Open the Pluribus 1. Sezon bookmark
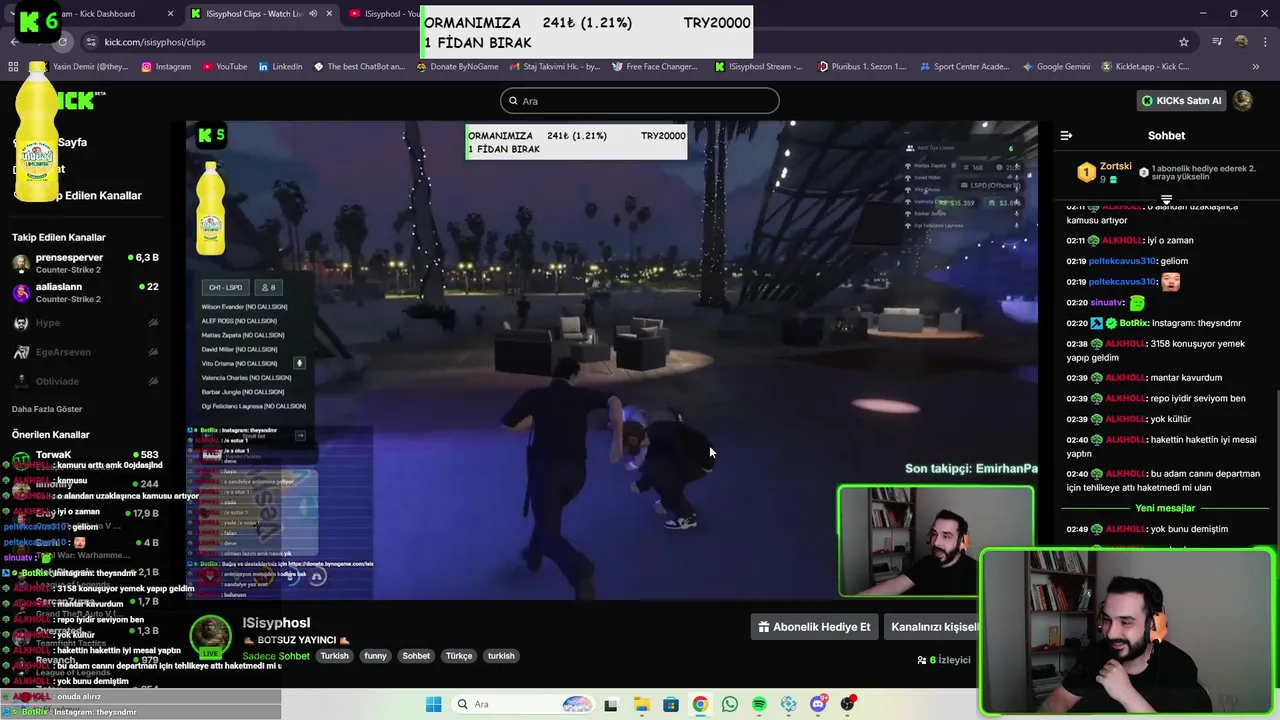1280x720 pixels. tap(862, 67)
